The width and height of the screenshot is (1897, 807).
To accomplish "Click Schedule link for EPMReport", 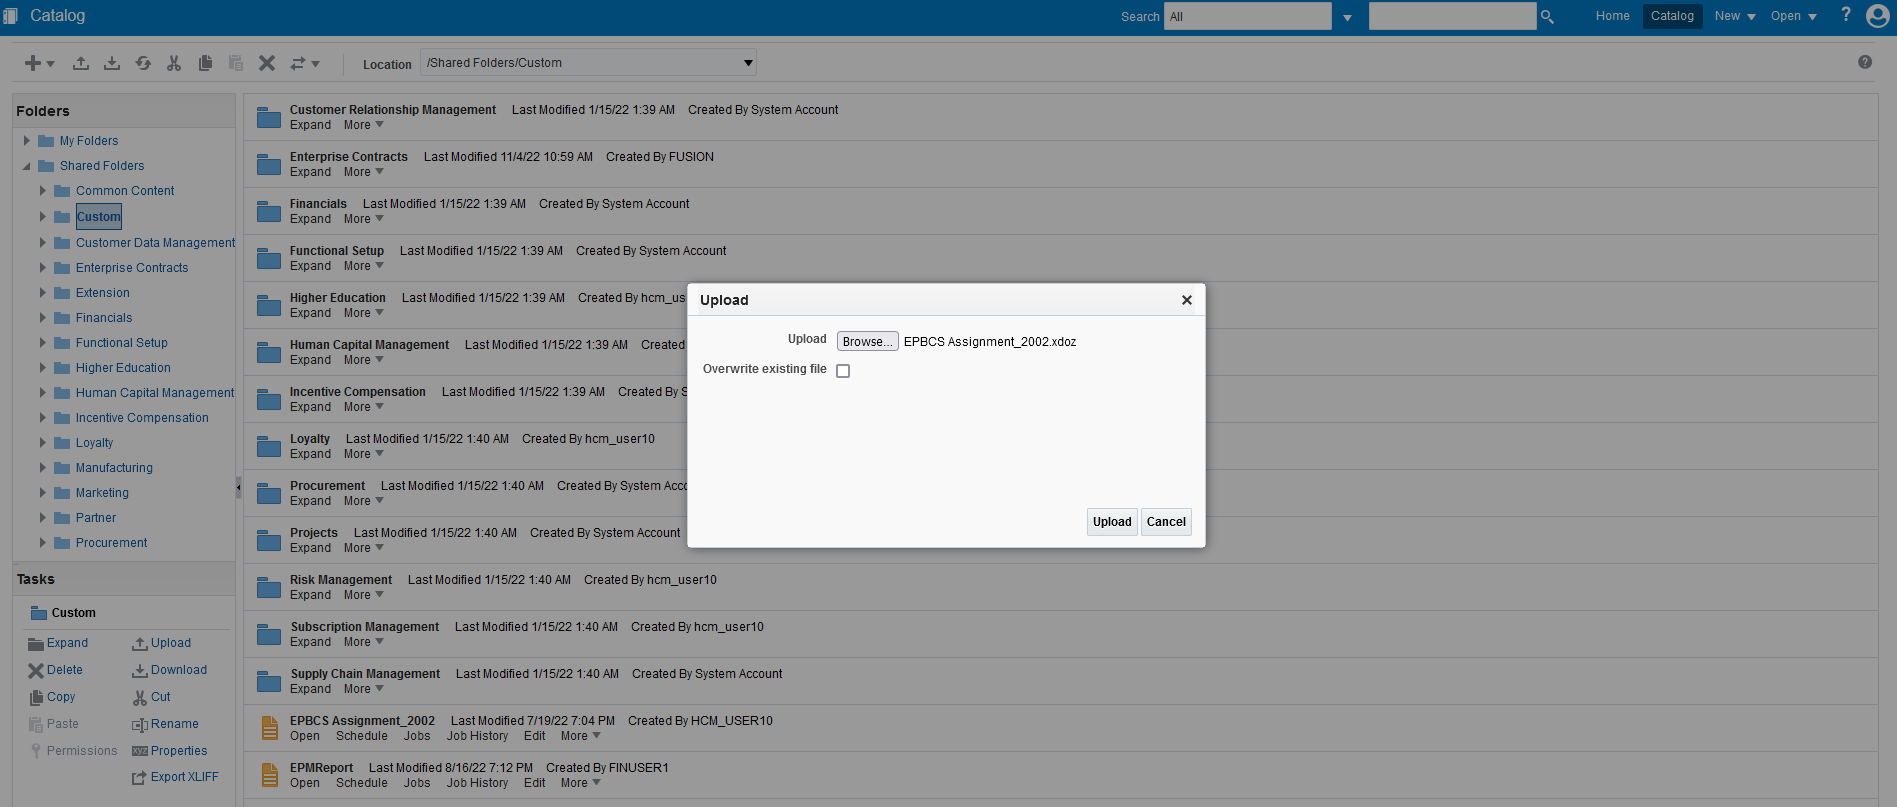I will click(362, 783).
